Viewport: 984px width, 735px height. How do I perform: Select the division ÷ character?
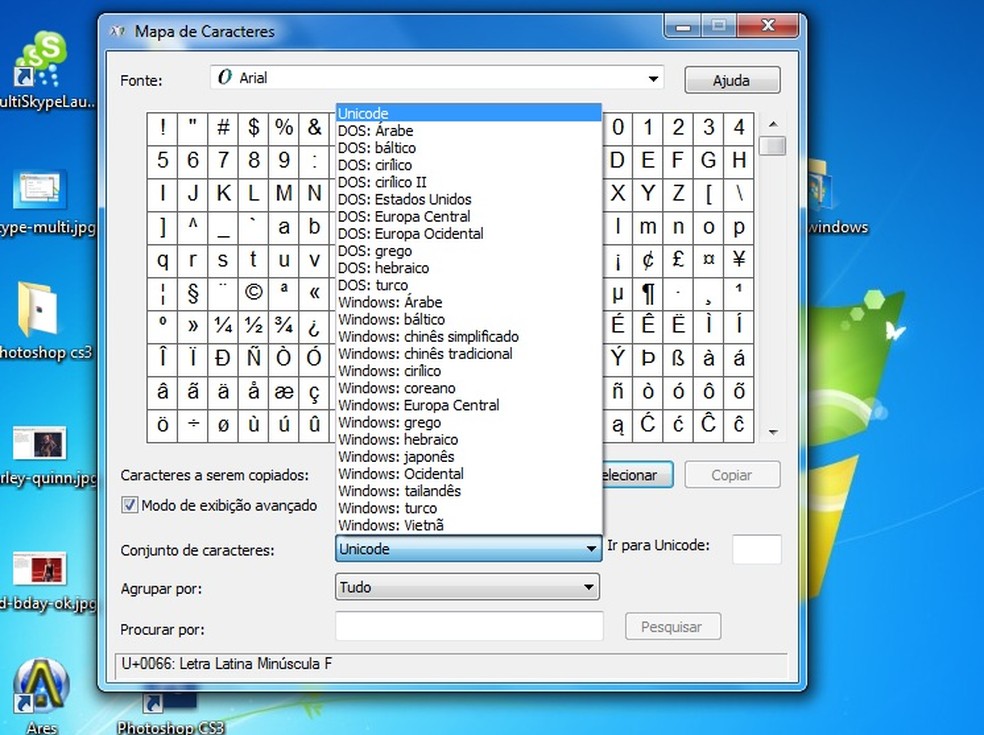pos(193,425)
